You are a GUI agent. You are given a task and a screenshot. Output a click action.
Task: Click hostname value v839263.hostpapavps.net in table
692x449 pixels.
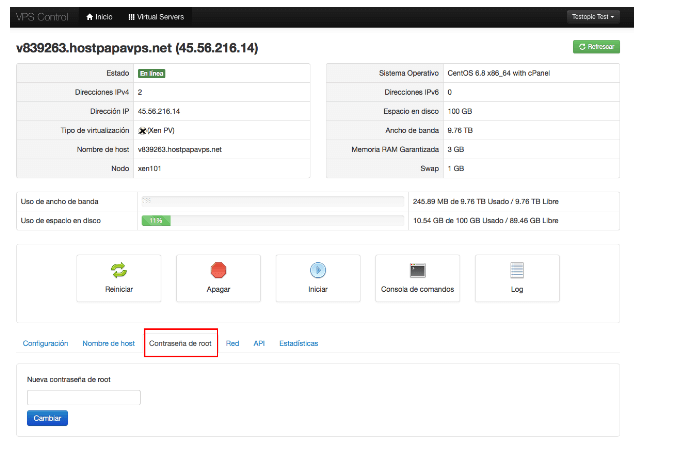click(x=180, y=149)
